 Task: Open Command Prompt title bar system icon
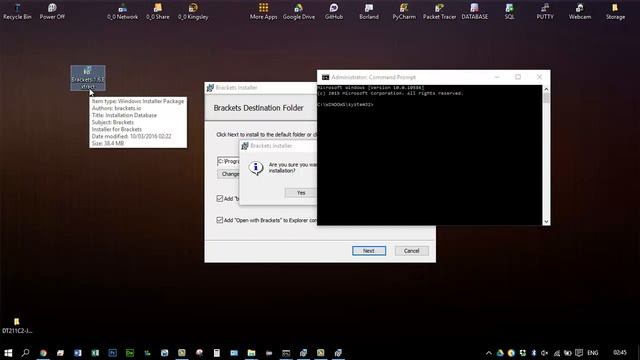[325, 77]
